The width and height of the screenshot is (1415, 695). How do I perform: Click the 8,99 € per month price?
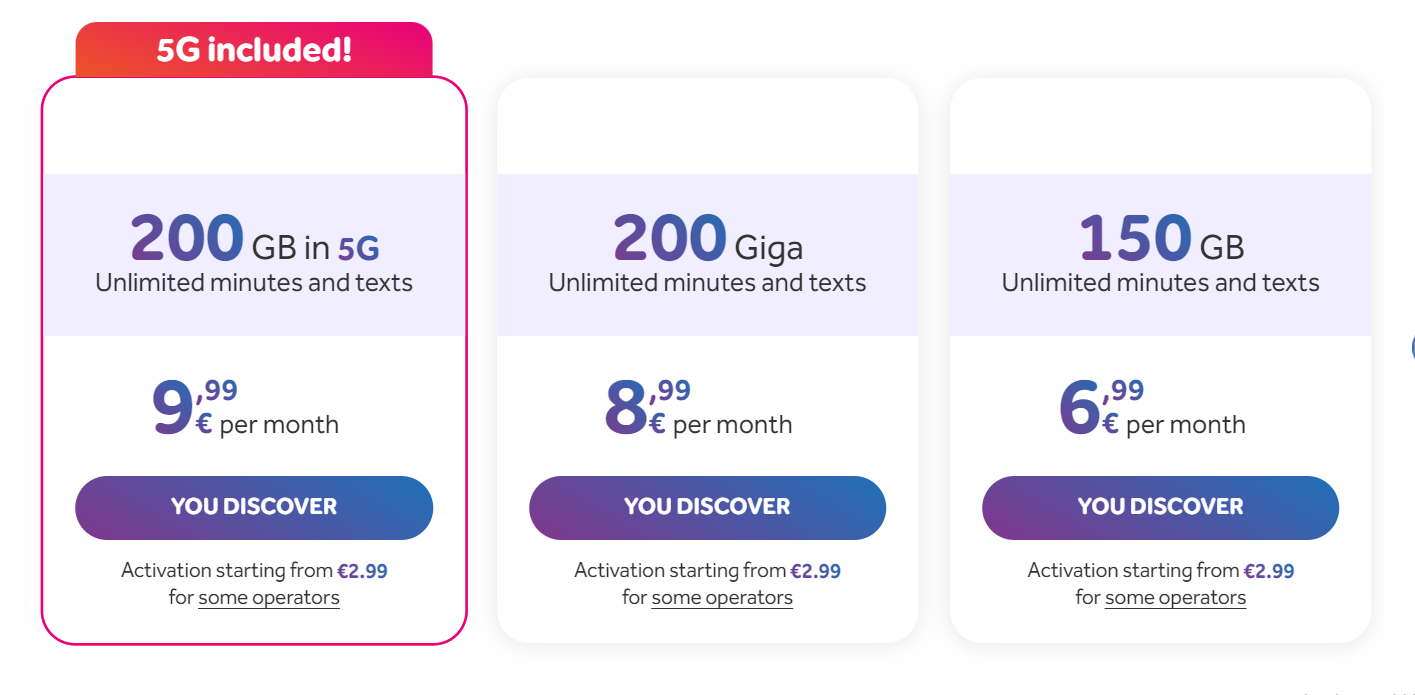tap(698, 408)
